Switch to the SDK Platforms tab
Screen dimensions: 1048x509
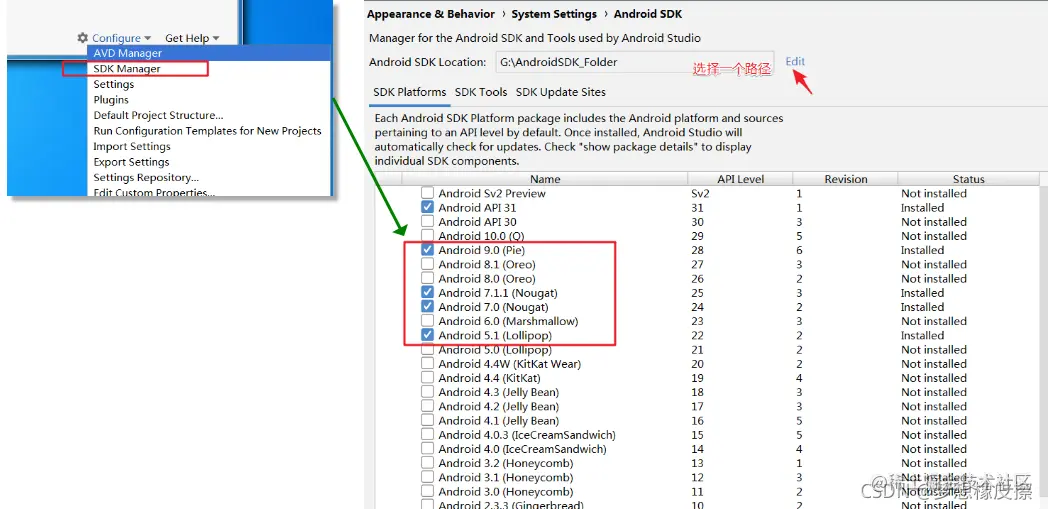point(410,92)
